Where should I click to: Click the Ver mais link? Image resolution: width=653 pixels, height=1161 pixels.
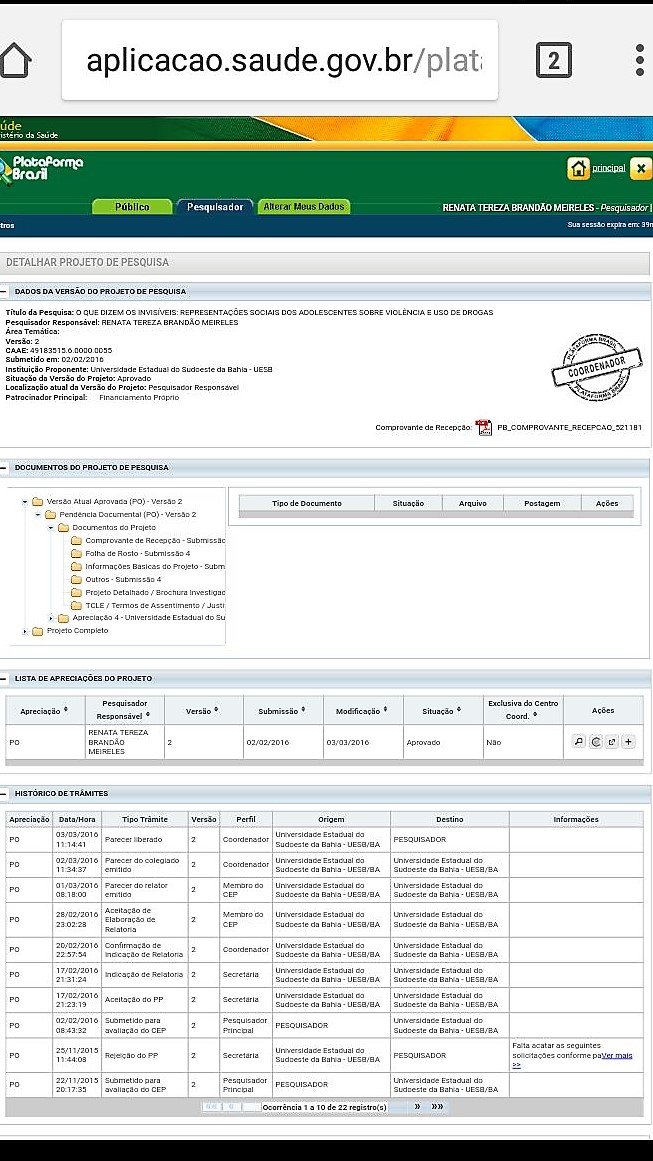click(615, 1055)
